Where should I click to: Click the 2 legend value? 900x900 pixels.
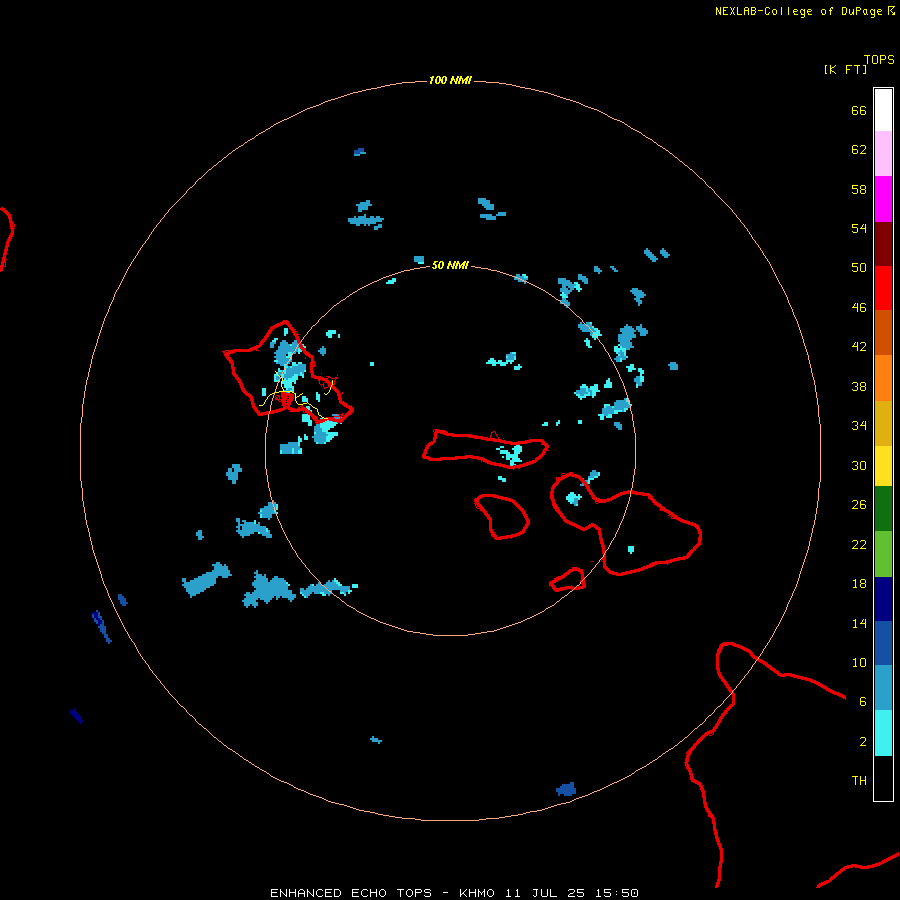tap(863, 742)
